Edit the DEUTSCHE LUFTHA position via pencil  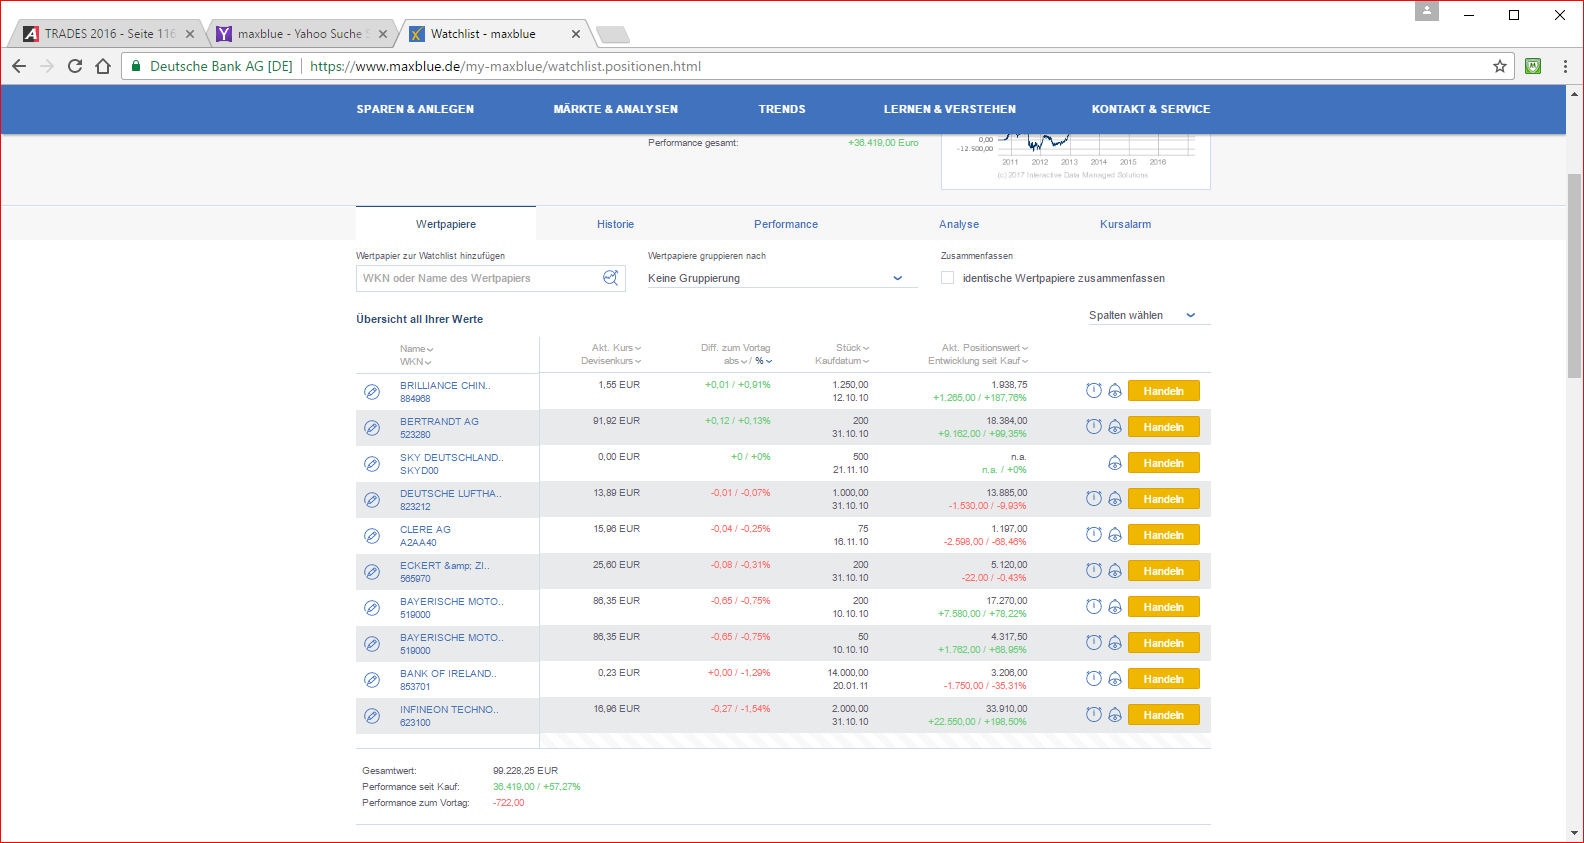372,500
